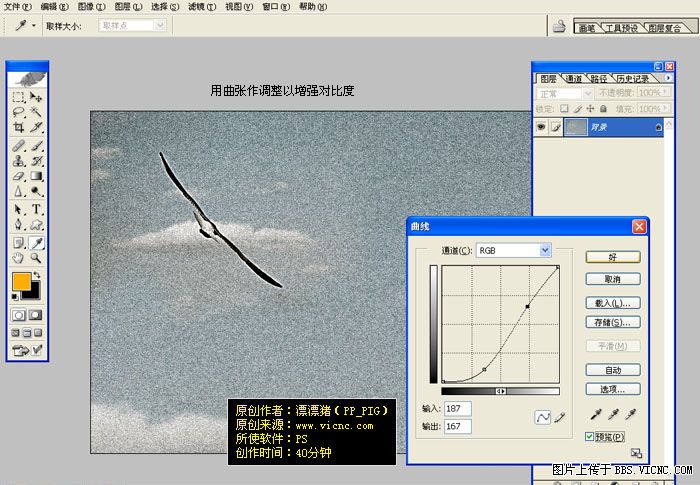
Task: Select the Hand tool
Action: click(x=18, y=258)
